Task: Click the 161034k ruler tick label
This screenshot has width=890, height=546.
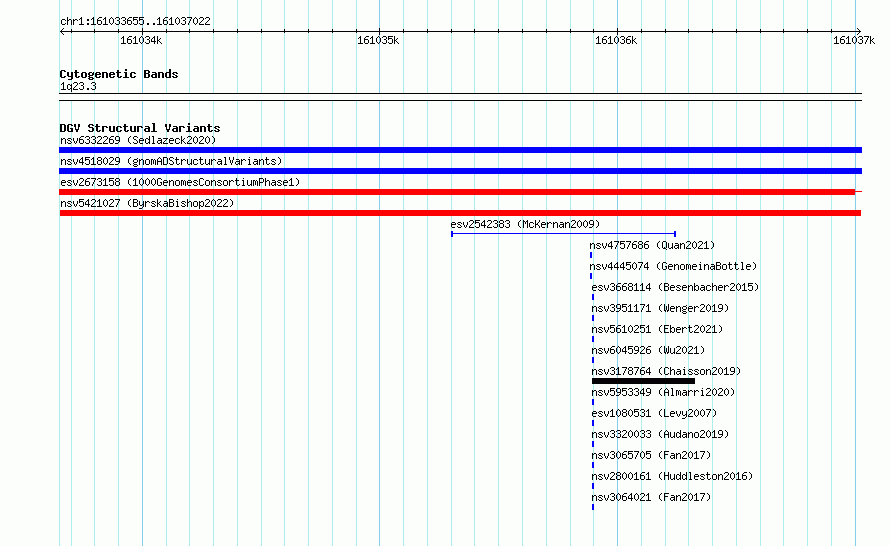Action: [141, 40]
